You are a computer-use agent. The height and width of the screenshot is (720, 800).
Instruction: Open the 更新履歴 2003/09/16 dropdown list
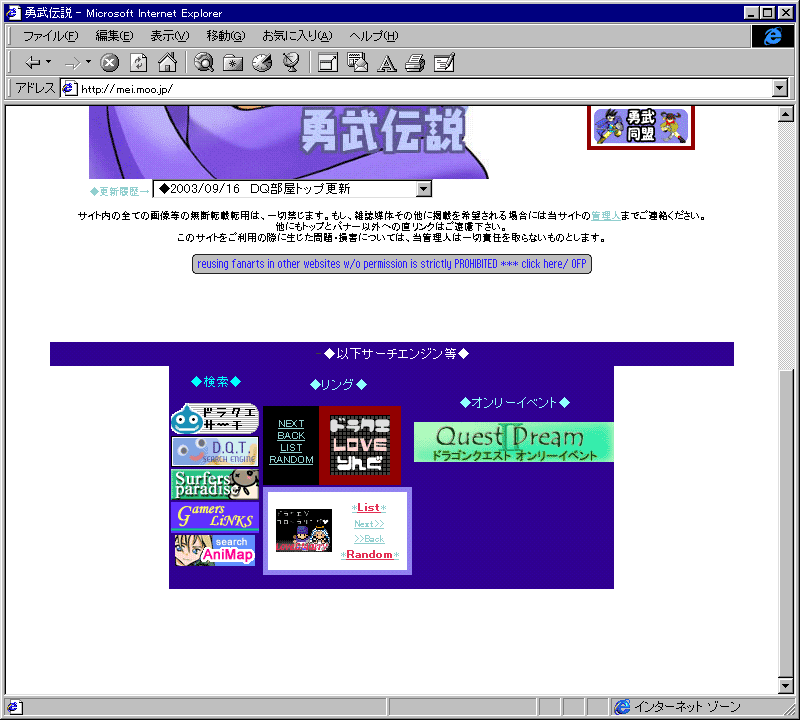292,189
